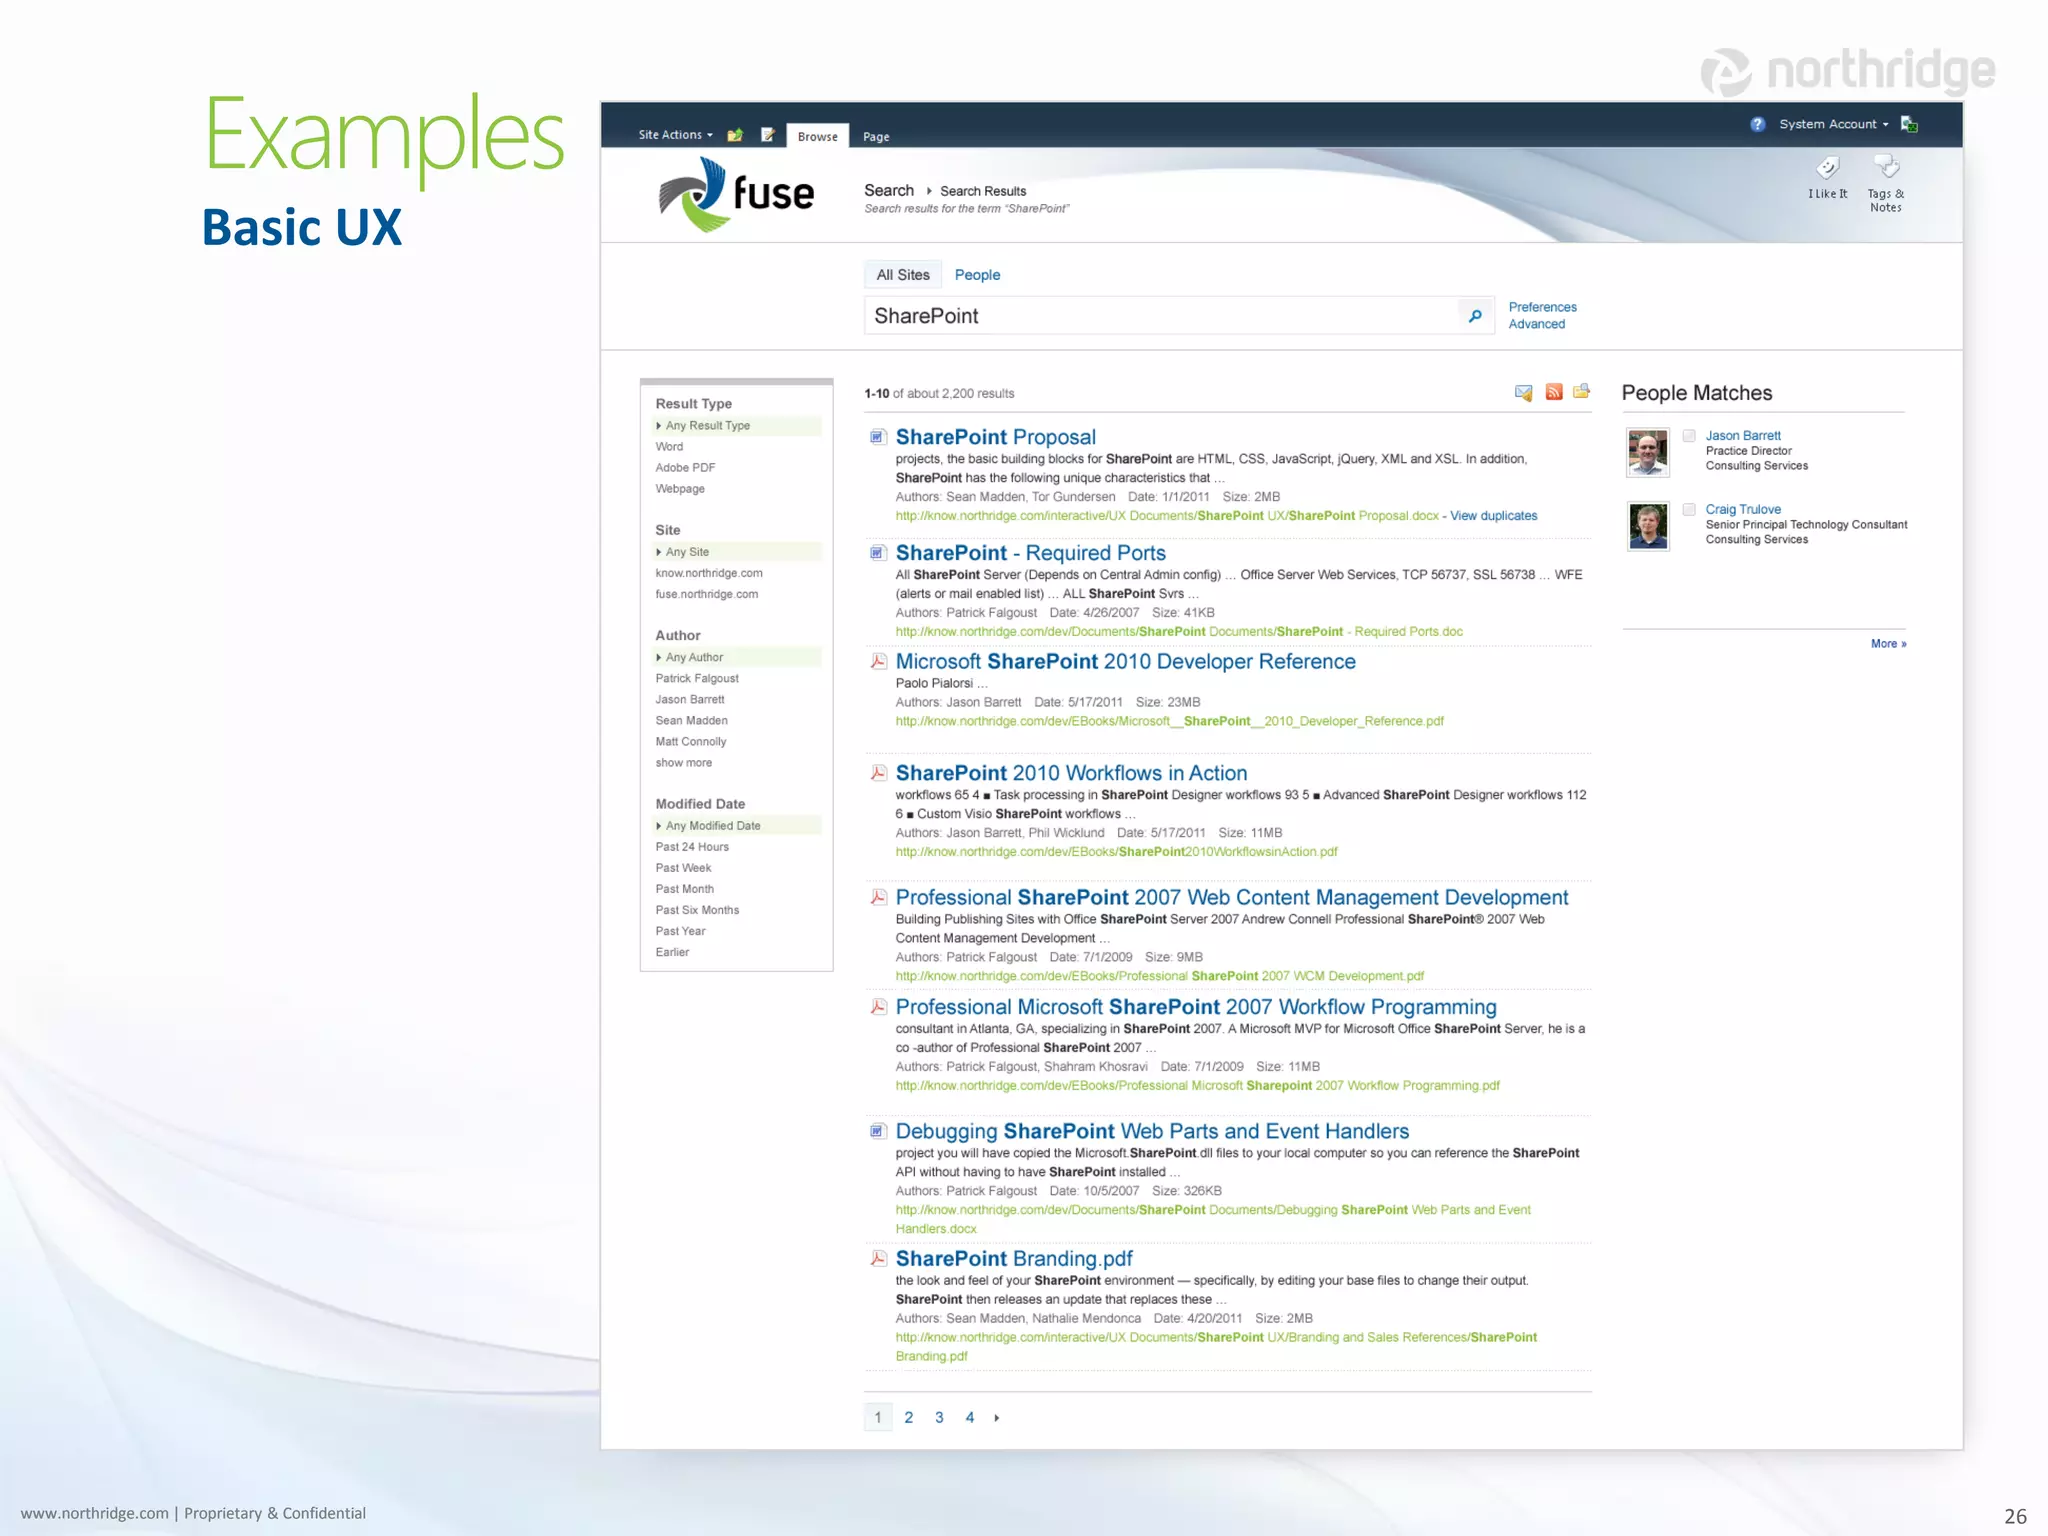This screenshot has height=1536, width=2048.
Task: Click Jason Barrett's profile photo
Action: pyautogui.click(x=1647, y=453)
